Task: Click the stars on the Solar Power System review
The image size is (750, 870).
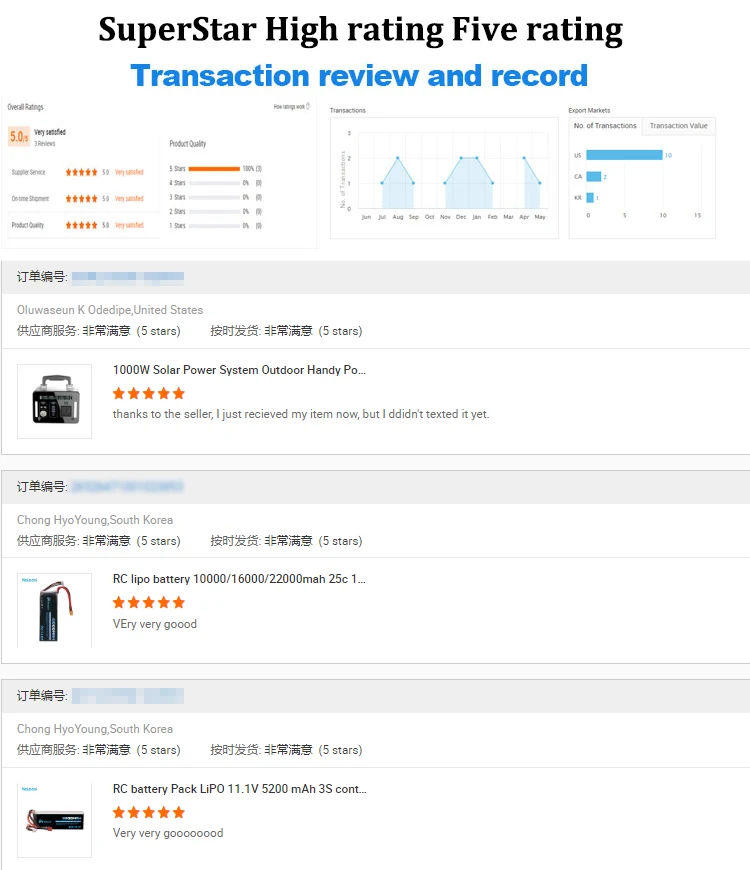Action: pos(149,393)
